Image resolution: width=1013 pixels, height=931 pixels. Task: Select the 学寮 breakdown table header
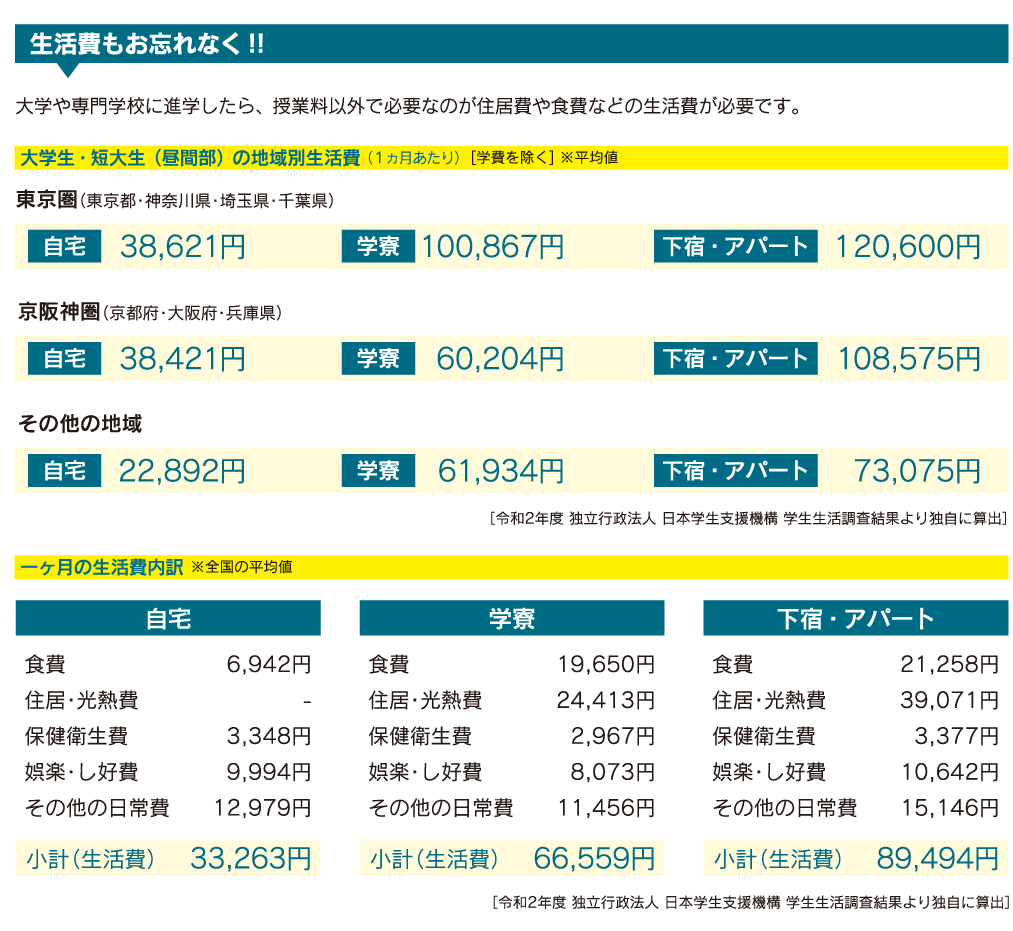point(511,619)
